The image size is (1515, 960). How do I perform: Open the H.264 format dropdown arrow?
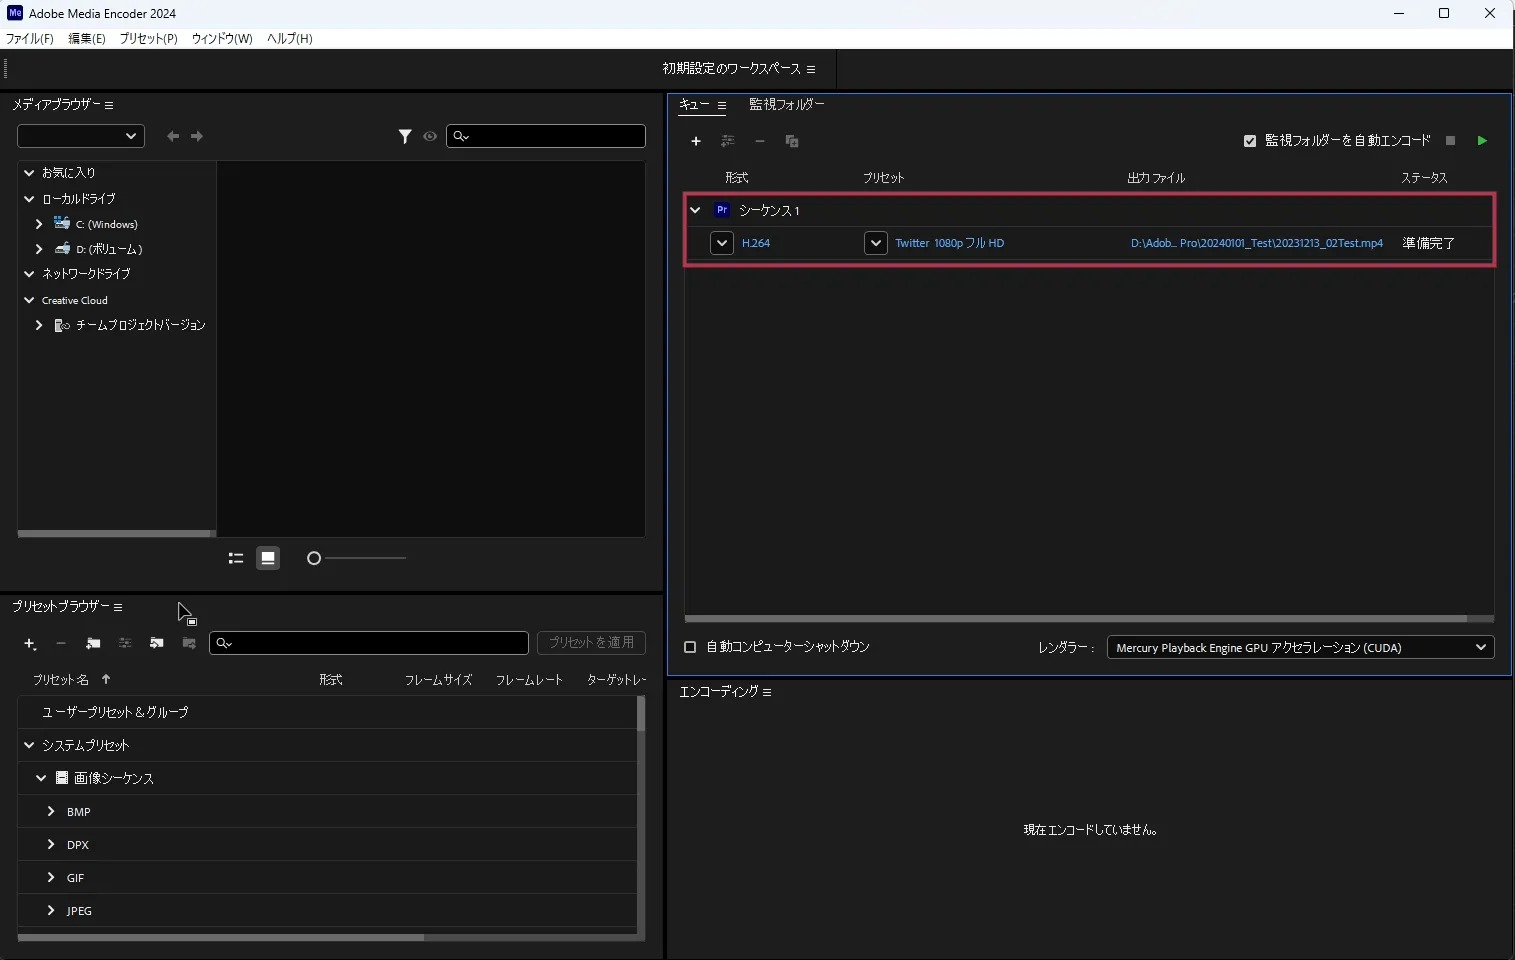click(722, 243)
